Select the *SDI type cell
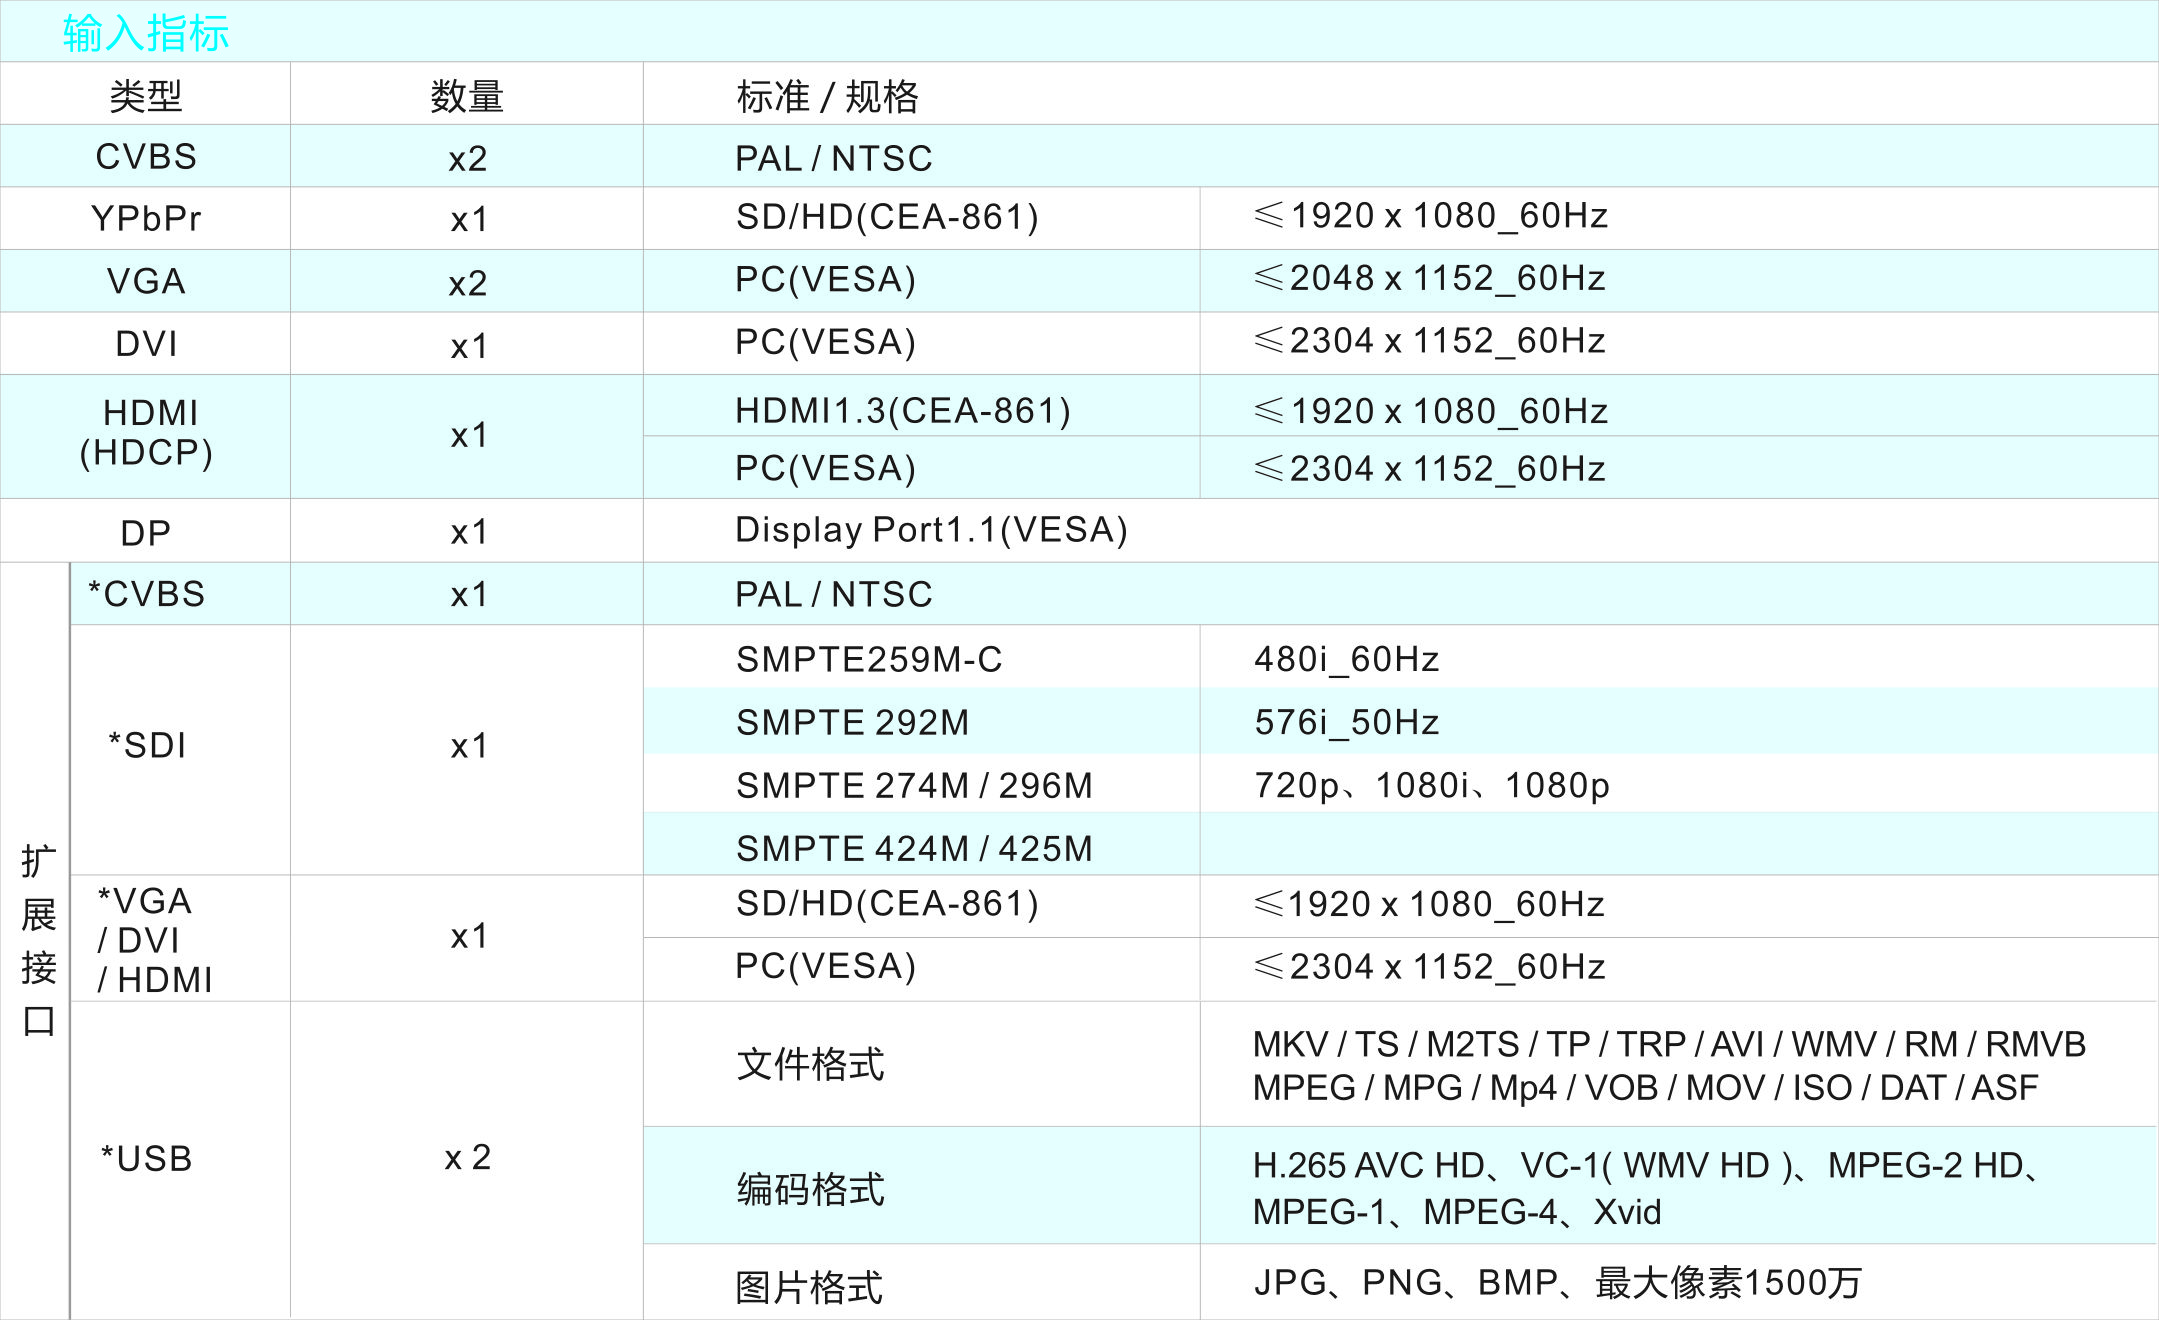2159x1320 pixels. tap(147, 746)
